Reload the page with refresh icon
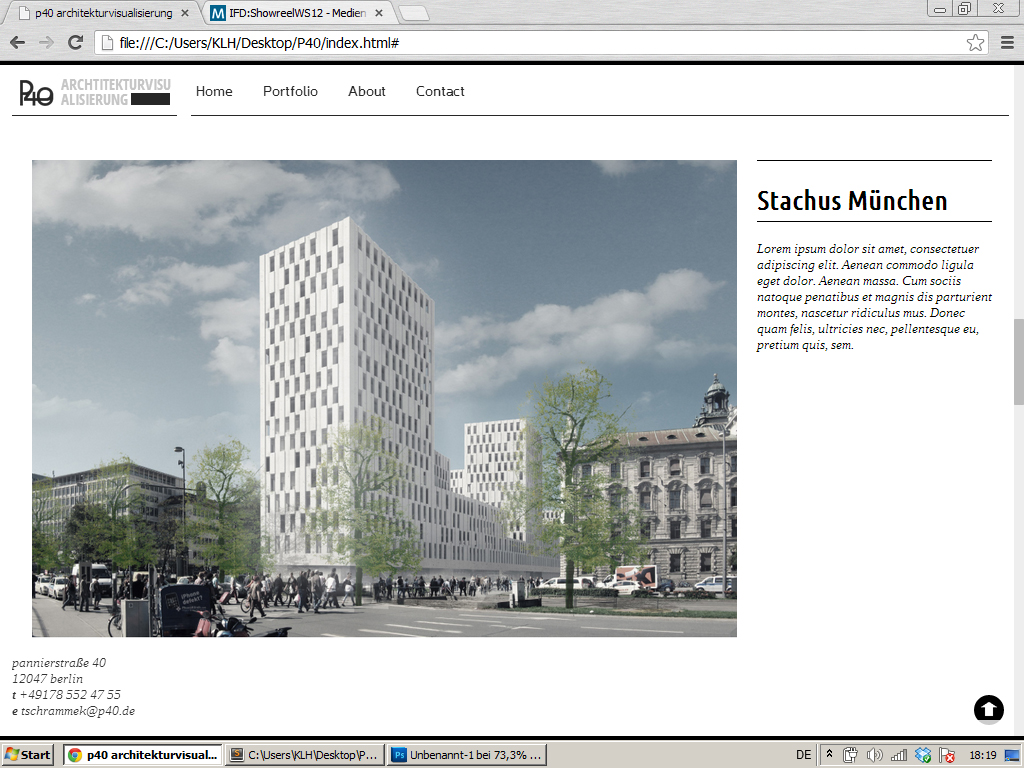This screenshot has height=768, width=1024. pos(75,43)
